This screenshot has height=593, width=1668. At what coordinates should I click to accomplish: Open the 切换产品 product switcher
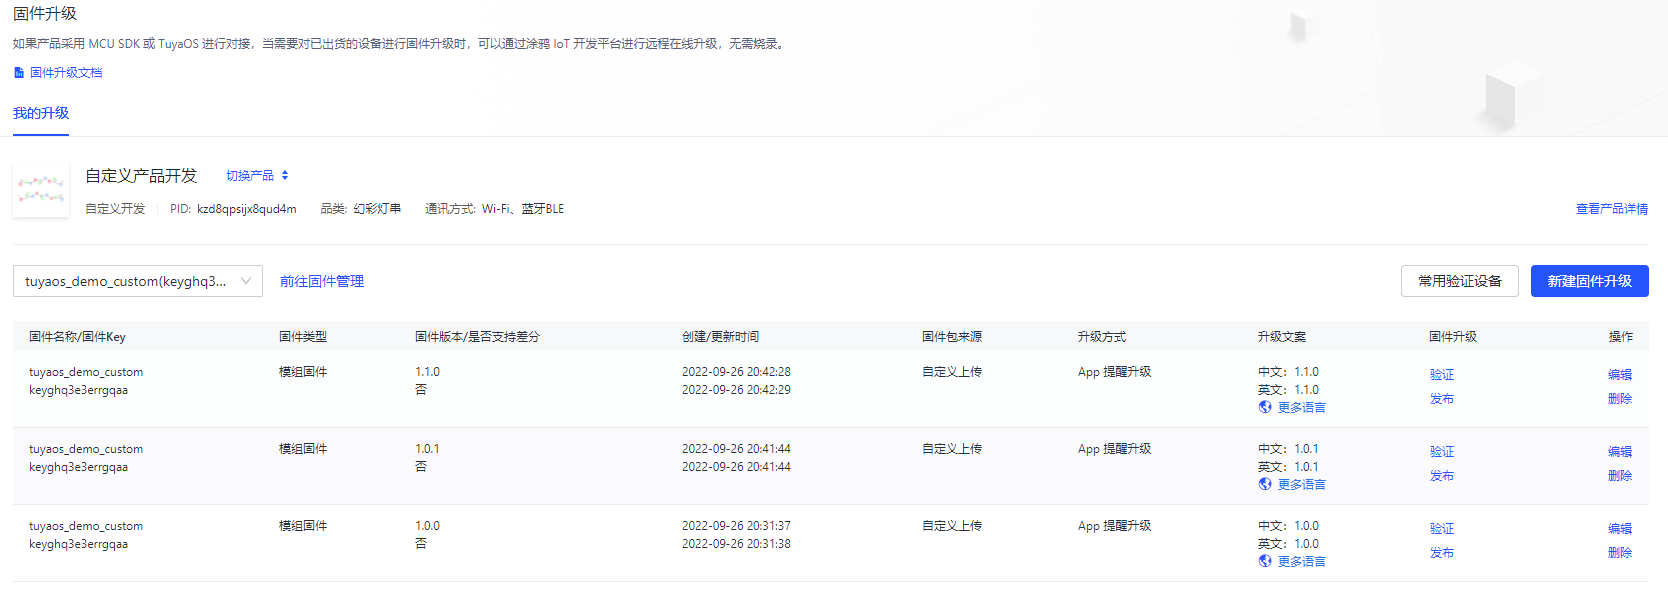(257, 176)
